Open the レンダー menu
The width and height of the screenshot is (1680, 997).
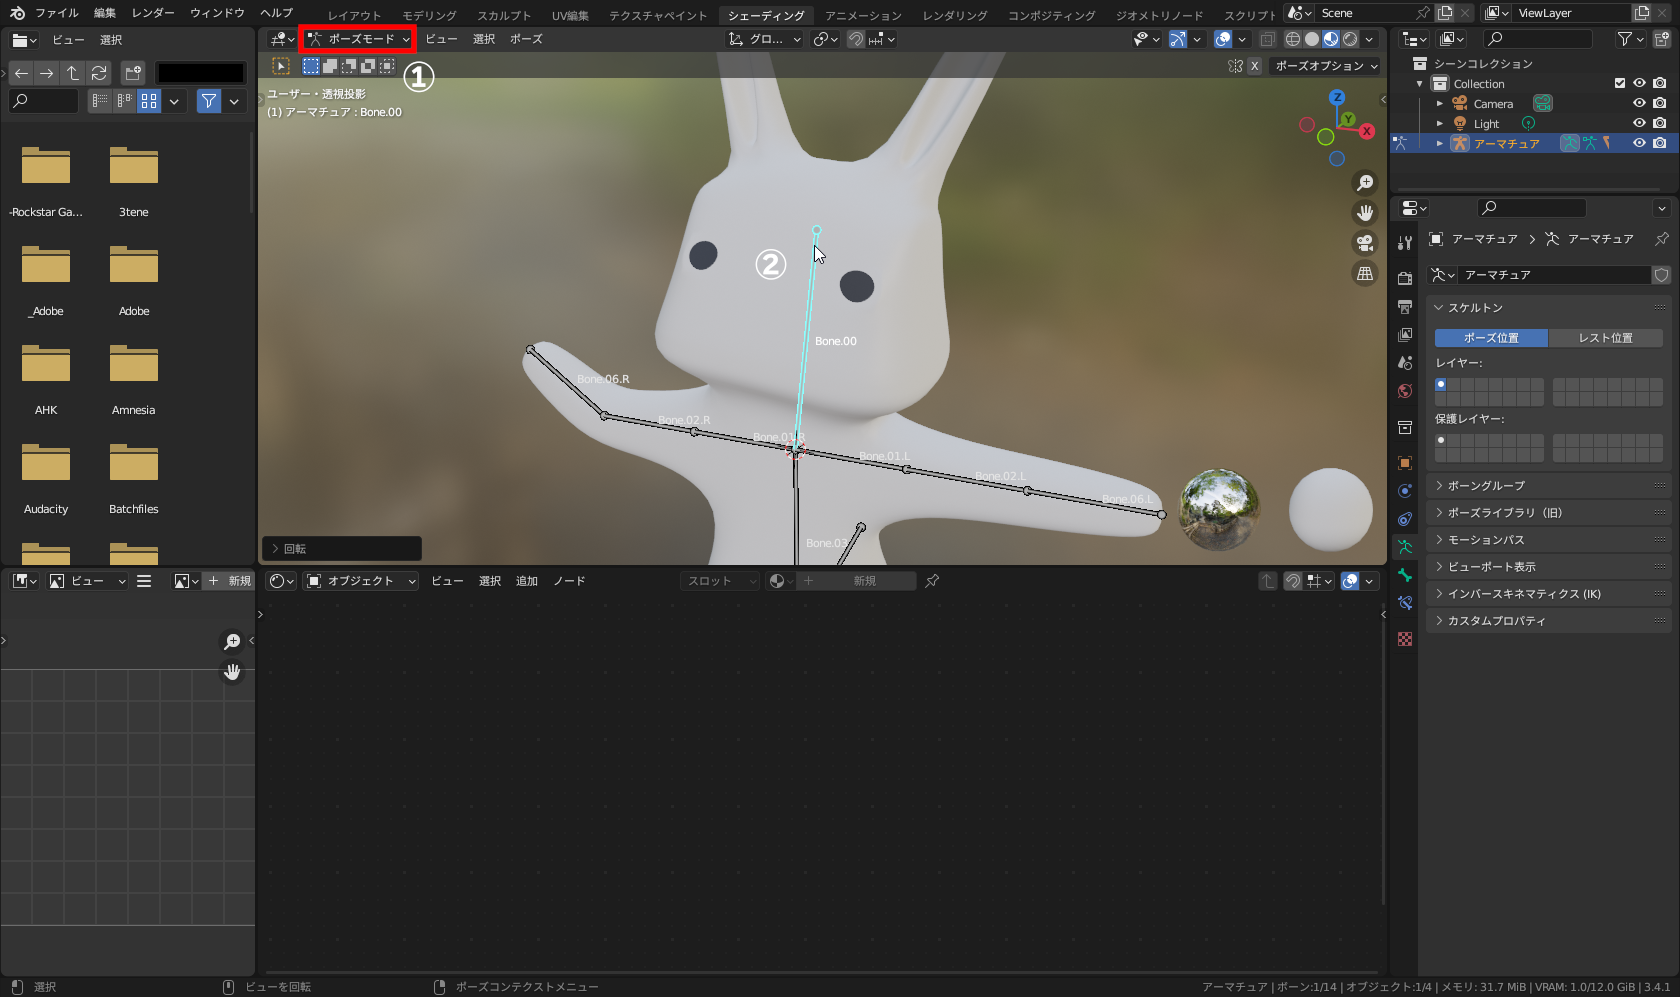click(153, 13)
